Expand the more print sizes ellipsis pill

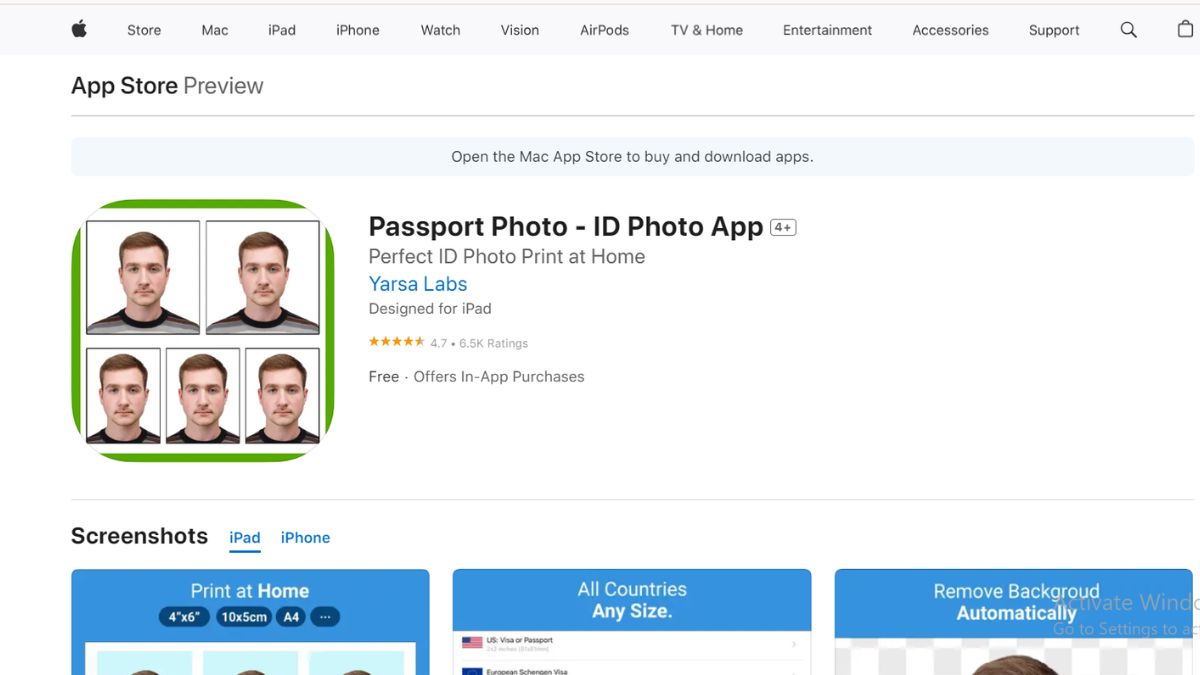[324, 617]
